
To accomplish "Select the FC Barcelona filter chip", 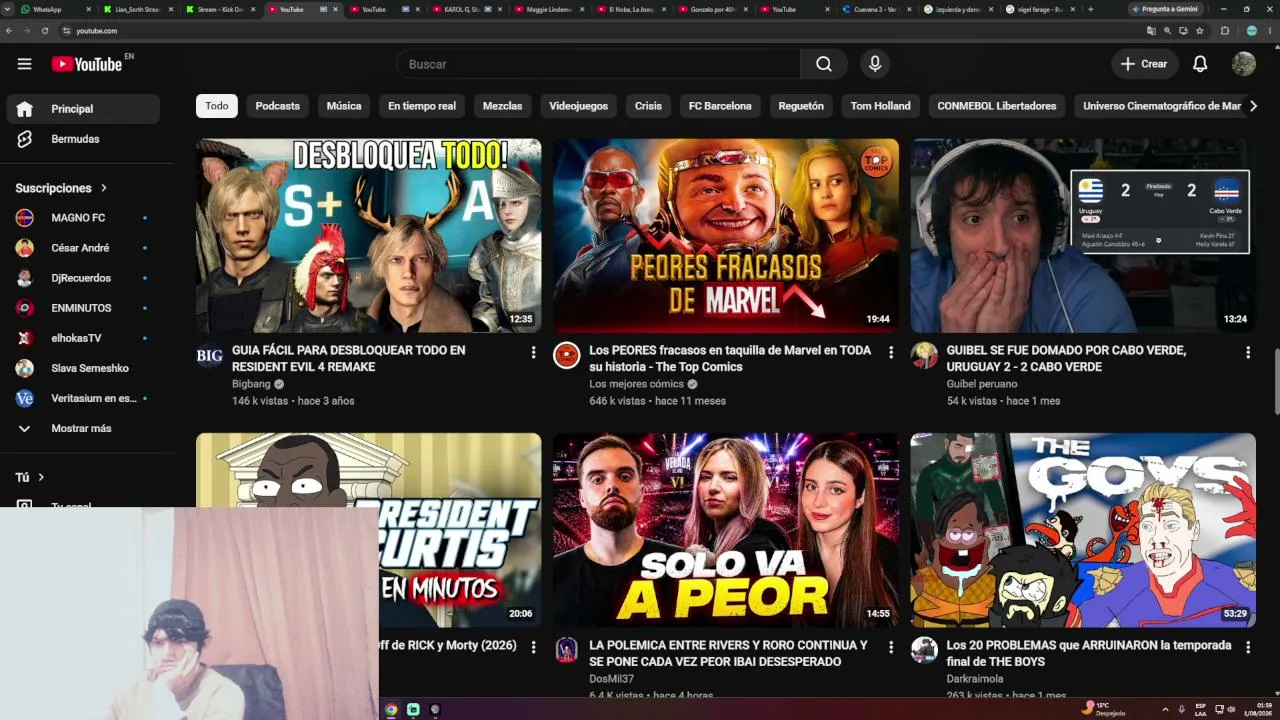I will [x=720, y=106].
